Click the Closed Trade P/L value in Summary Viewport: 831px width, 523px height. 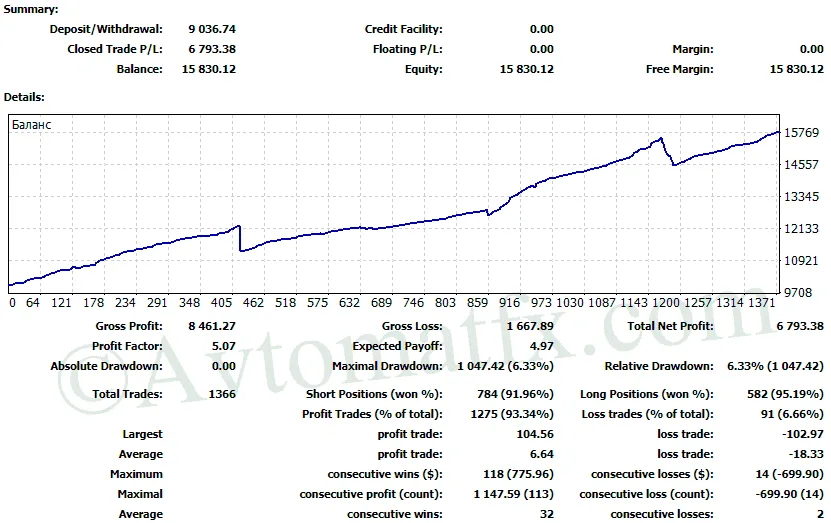212,49
